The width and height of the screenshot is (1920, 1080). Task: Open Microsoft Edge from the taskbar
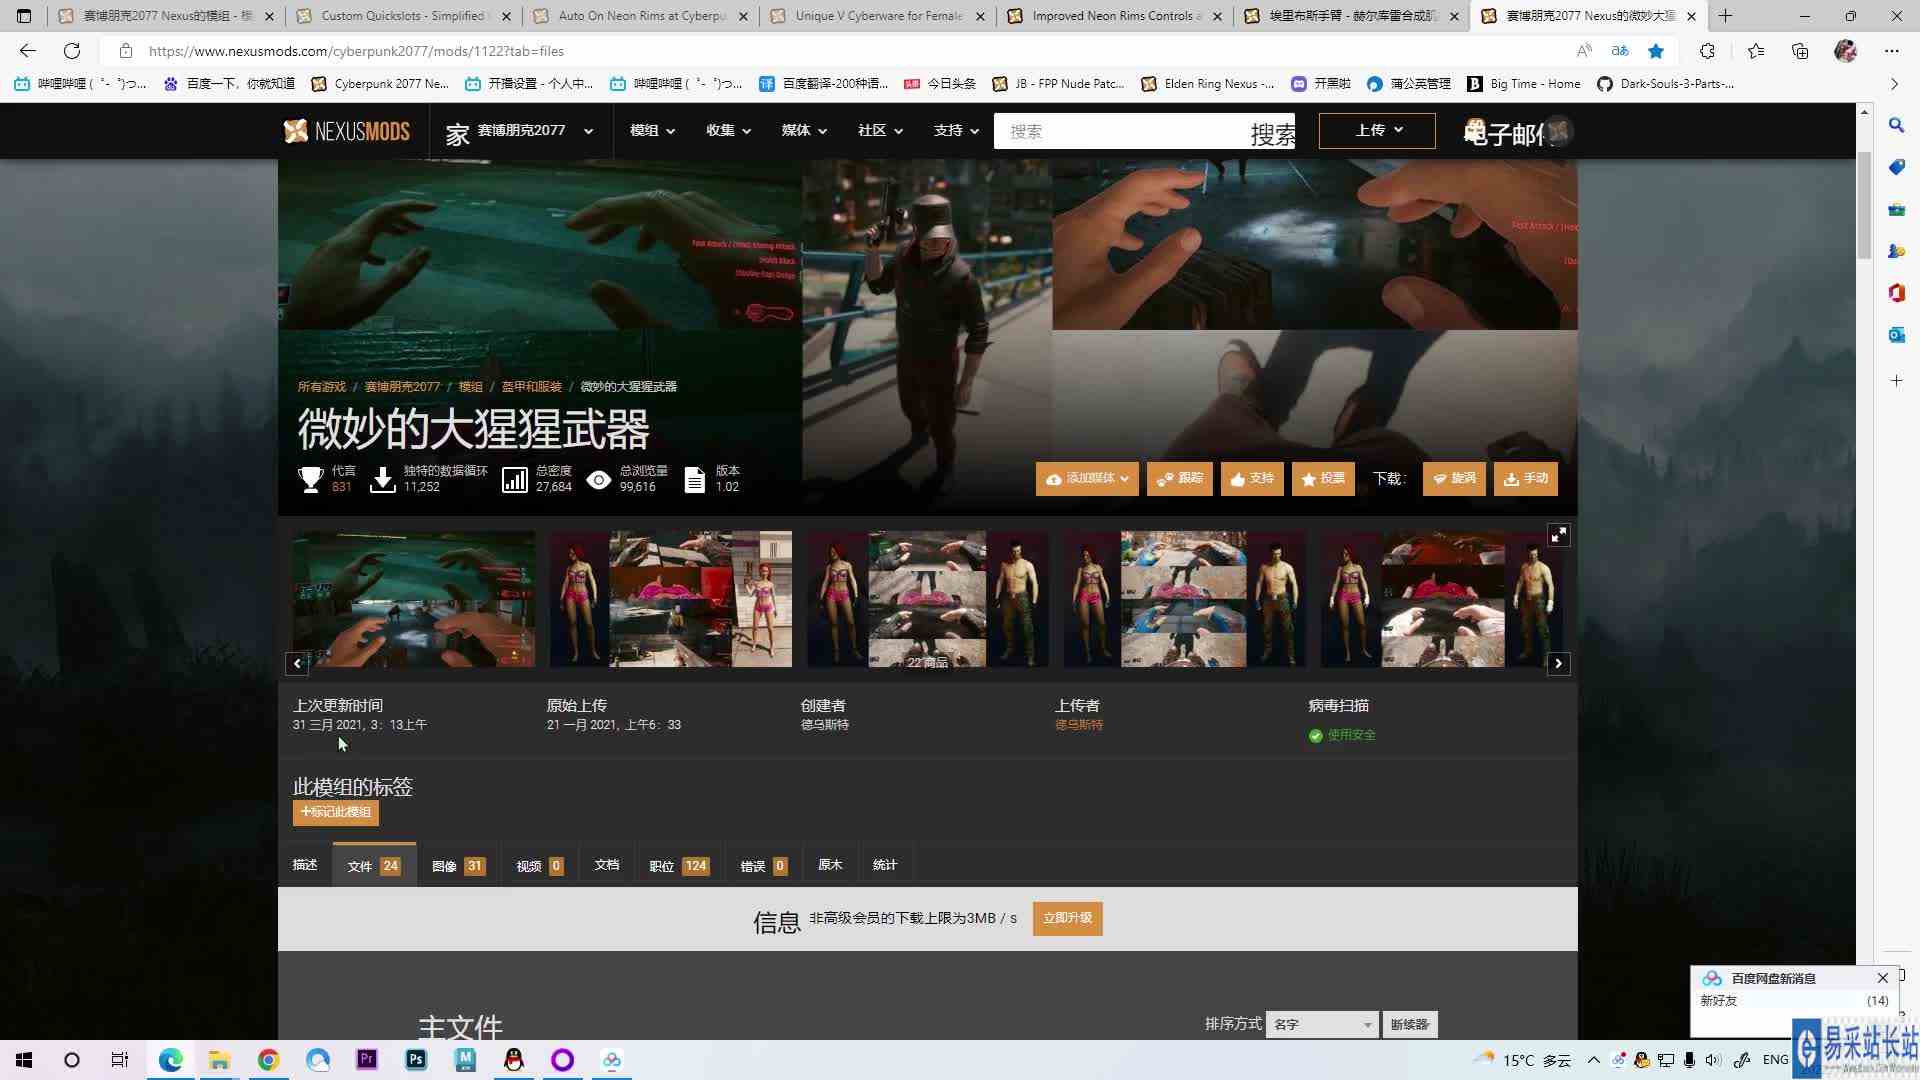pyautogui.click(x=171, y=1060)
